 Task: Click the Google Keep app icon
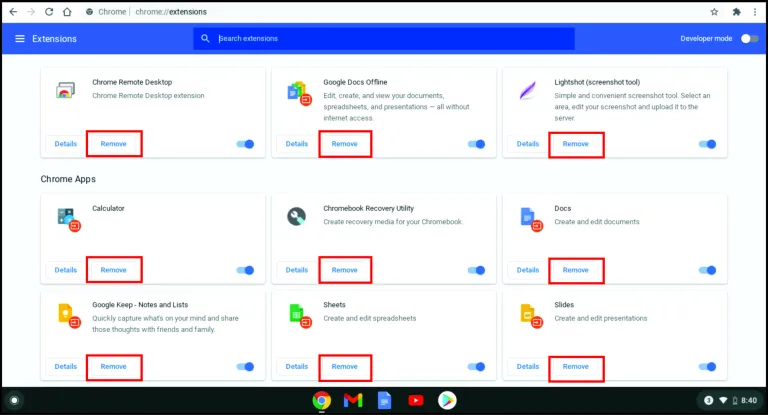point(68,316)
